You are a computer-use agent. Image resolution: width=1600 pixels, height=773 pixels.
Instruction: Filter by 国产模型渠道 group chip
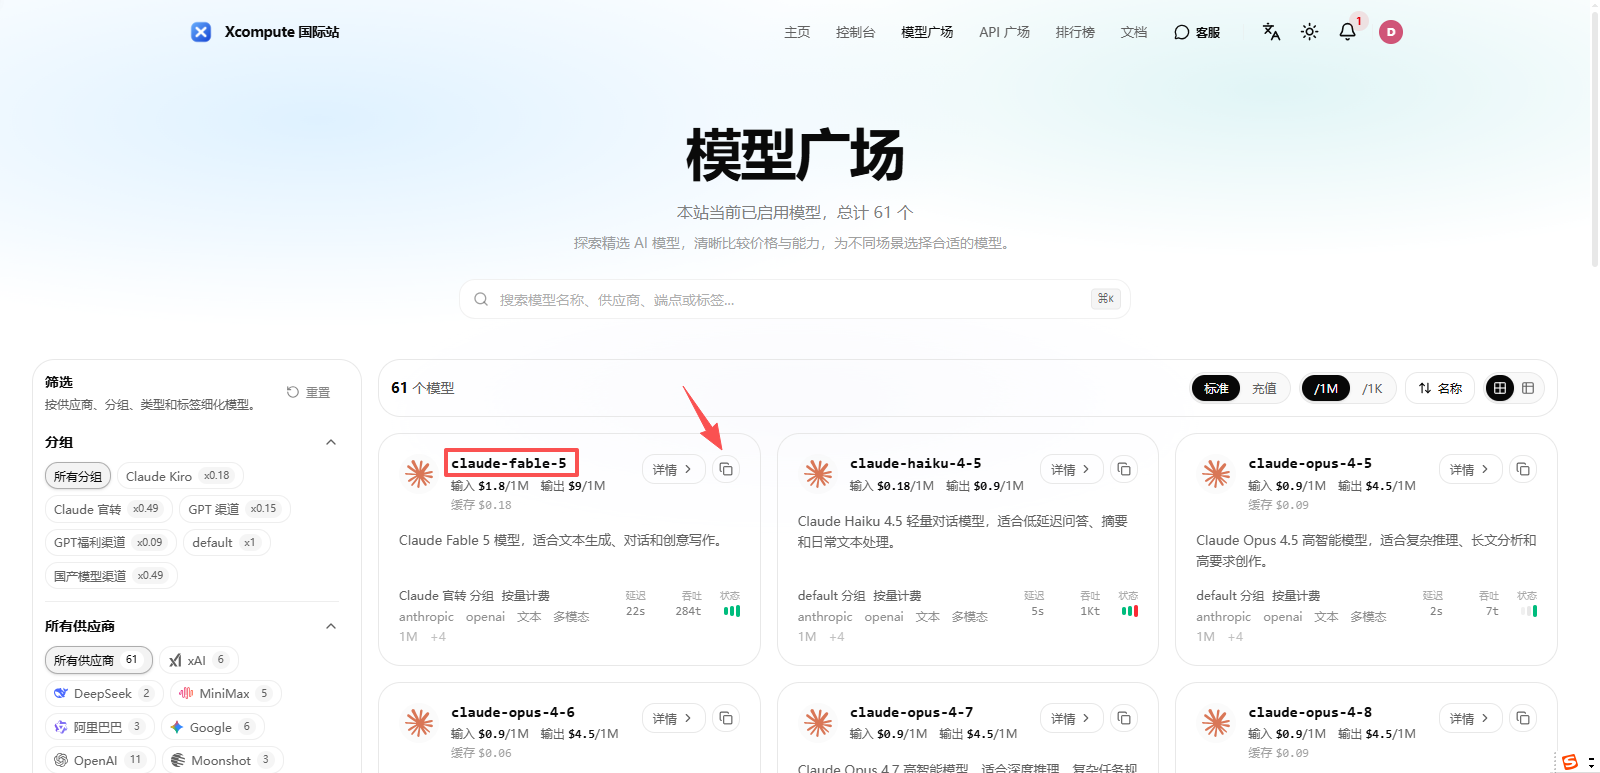[x=111, y=575]
